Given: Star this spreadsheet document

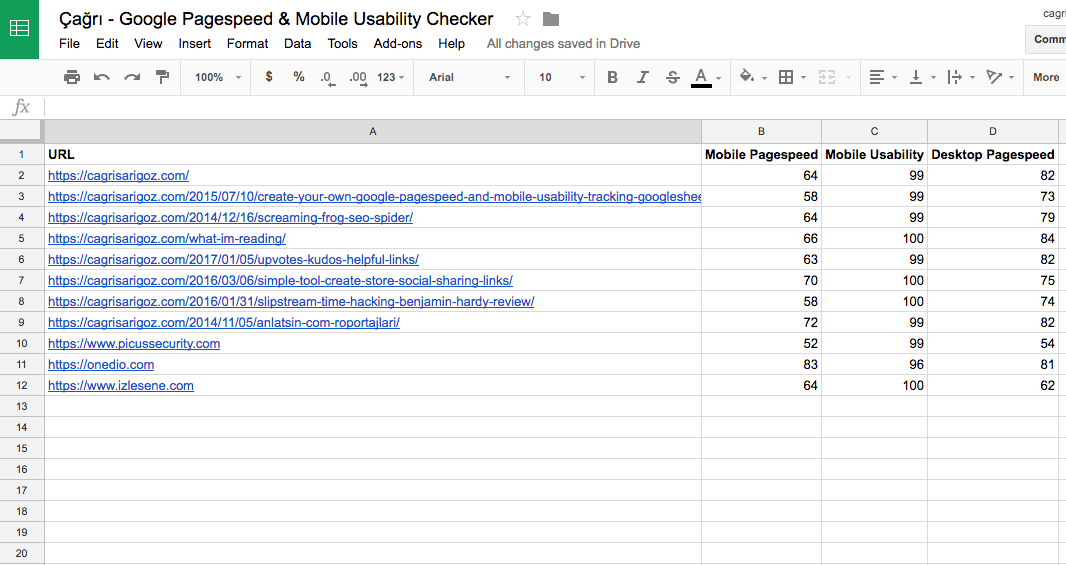Looking at the screenshot, I should (523, 19).
